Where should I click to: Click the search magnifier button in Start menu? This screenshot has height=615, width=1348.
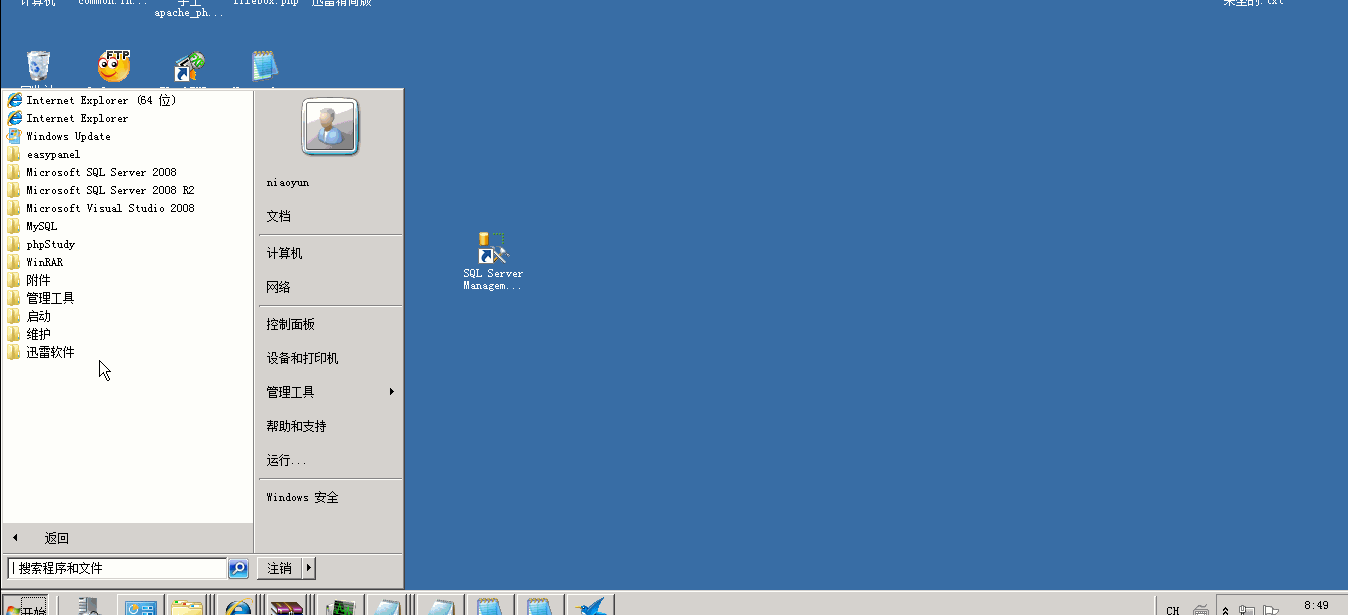click(x=238, y=568)
